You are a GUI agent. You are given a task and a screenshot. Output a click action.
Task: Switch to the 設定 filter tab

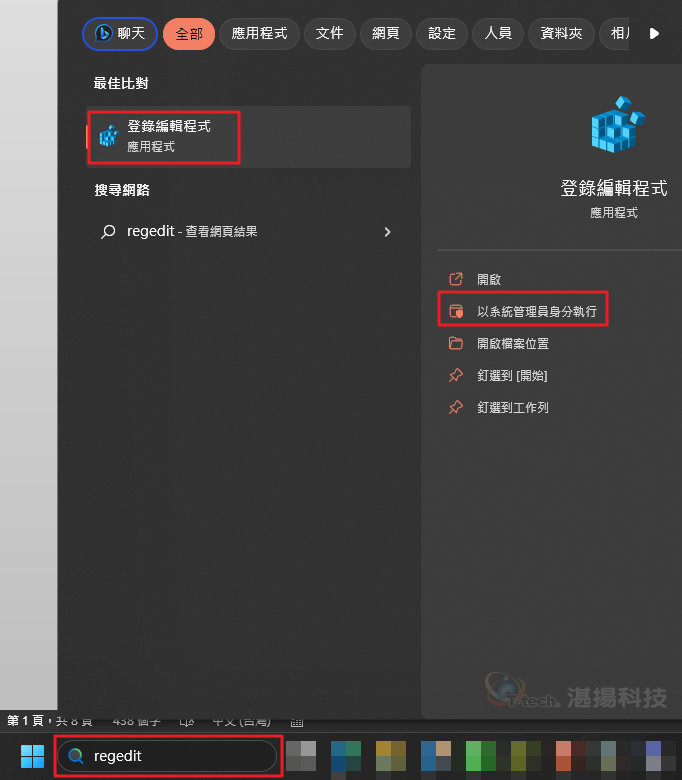[442, 34]
